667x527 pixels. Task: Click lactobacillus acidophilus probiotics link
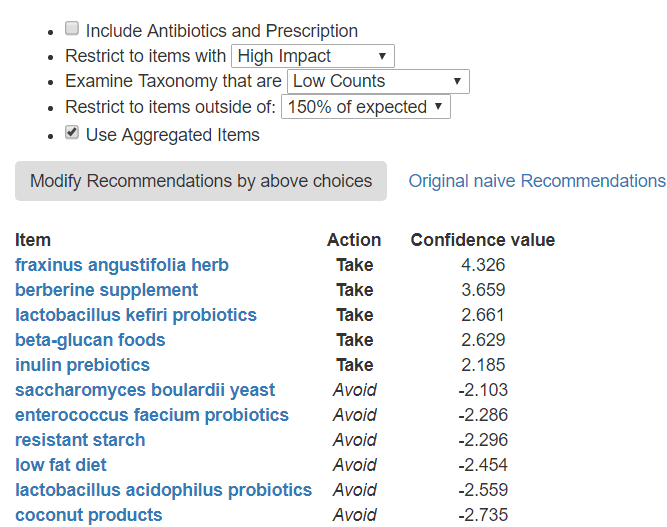[163, 490]
